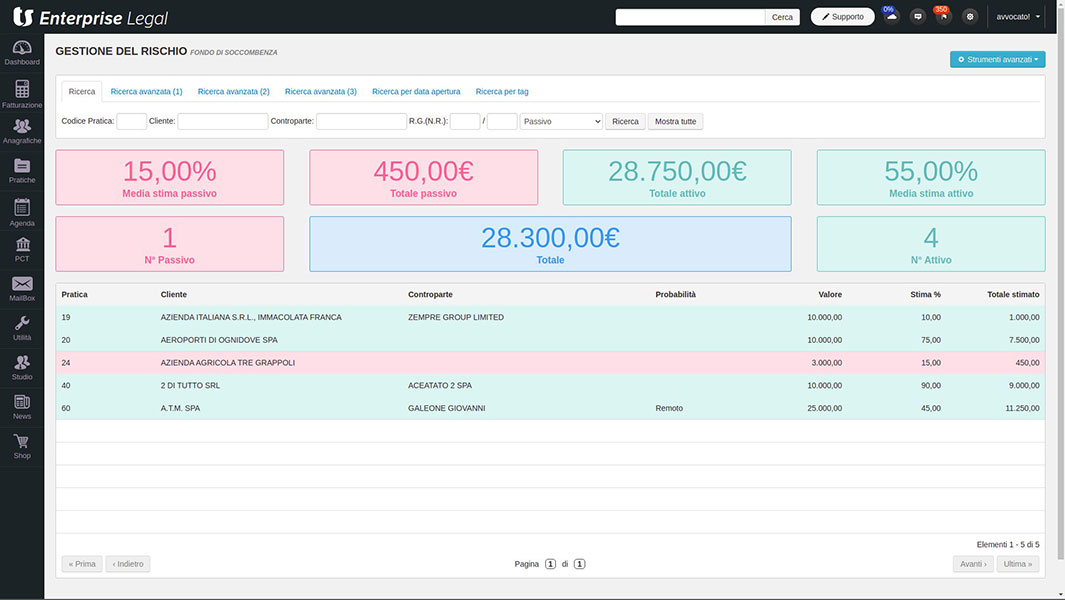Select row AZIENDA ITALIANA S.R.L., IMMACOLATA FRANCA
The height and width of the screenshot is (600, 1065).
[550, 317]
